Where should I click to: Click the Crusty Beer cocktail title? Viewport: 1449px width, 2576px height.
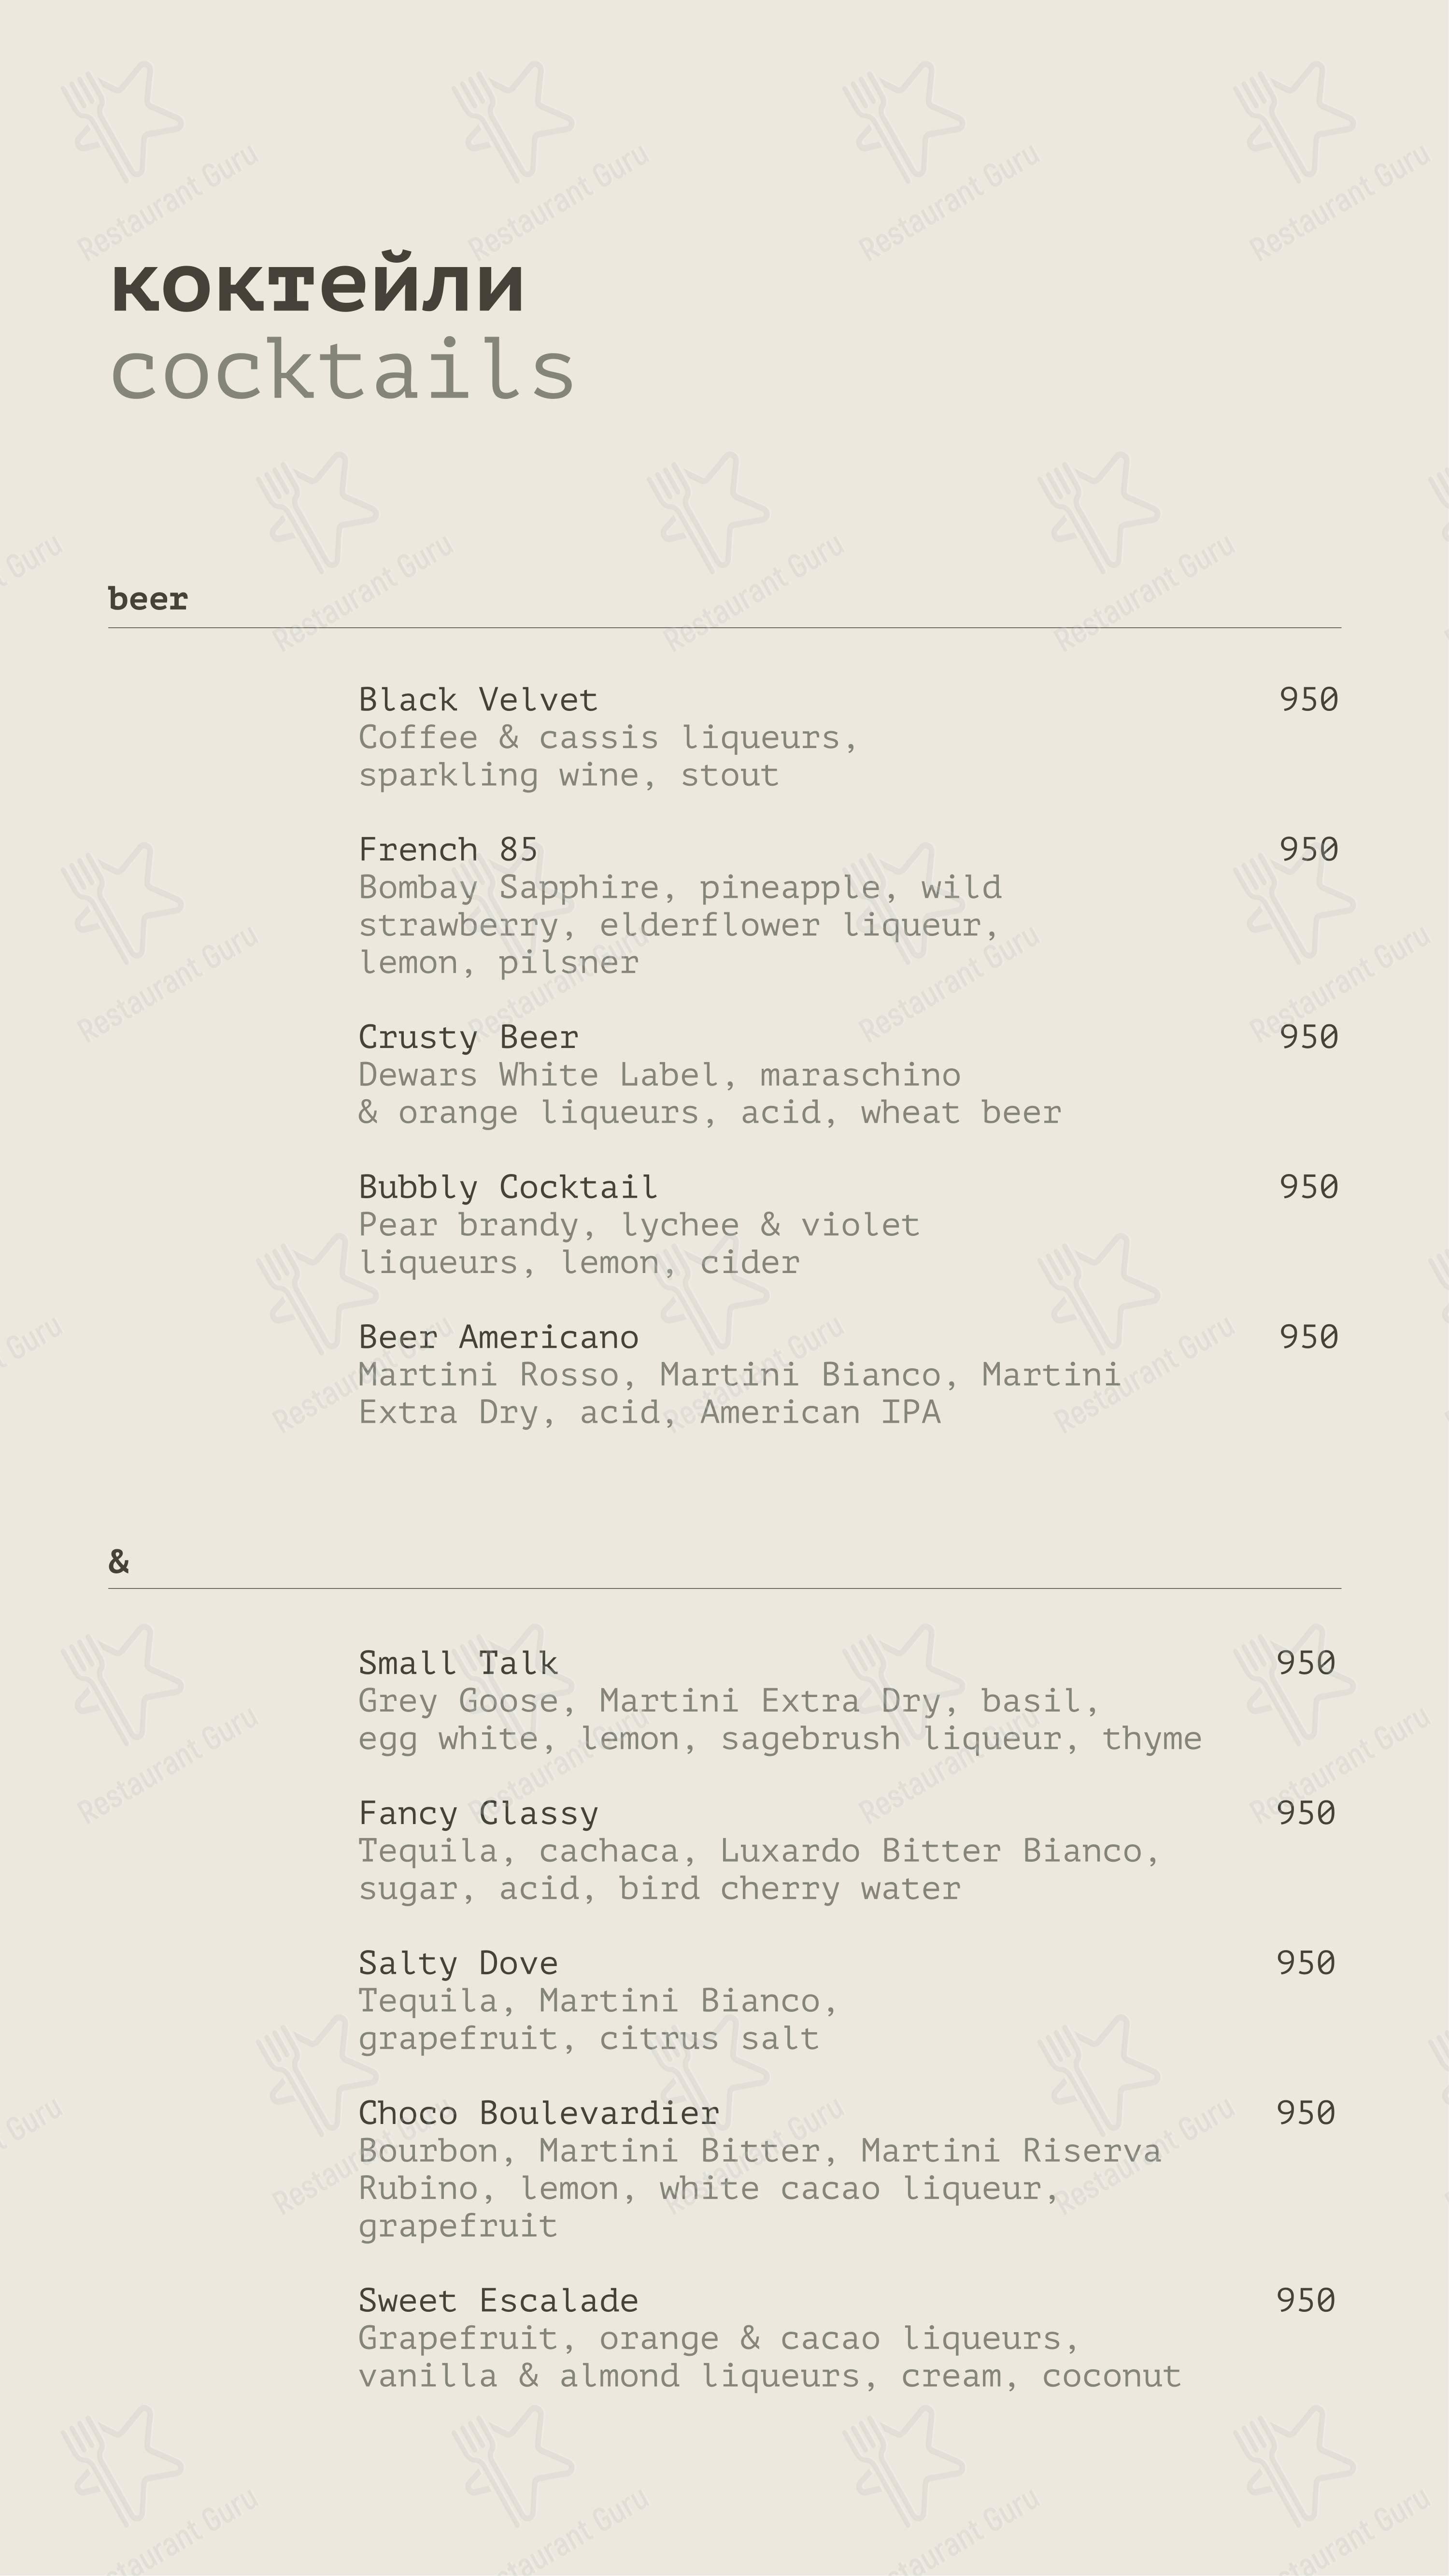[468, 1037]
